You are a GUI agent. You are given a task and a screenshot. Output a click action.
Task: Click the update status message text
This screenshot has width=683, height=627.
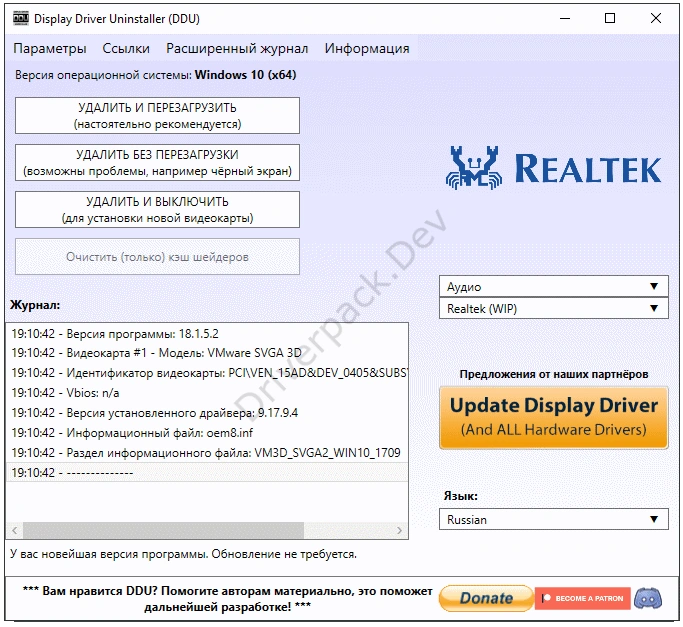coord(183,554)
